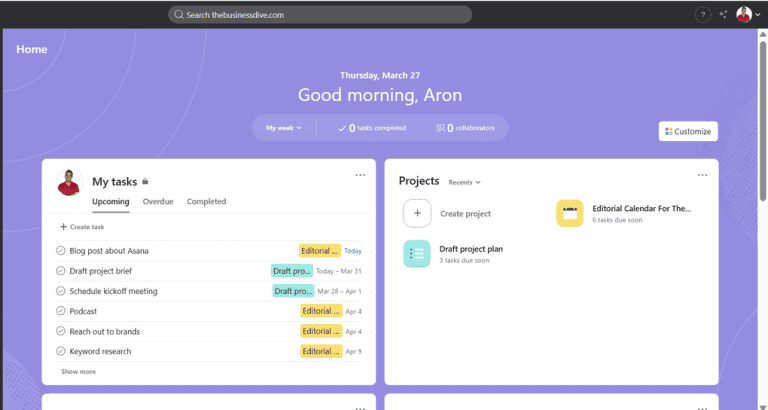Screen dimensions: 768x410
Task: Click the checkmark icon for tasks completed
Action: point(342,128)
